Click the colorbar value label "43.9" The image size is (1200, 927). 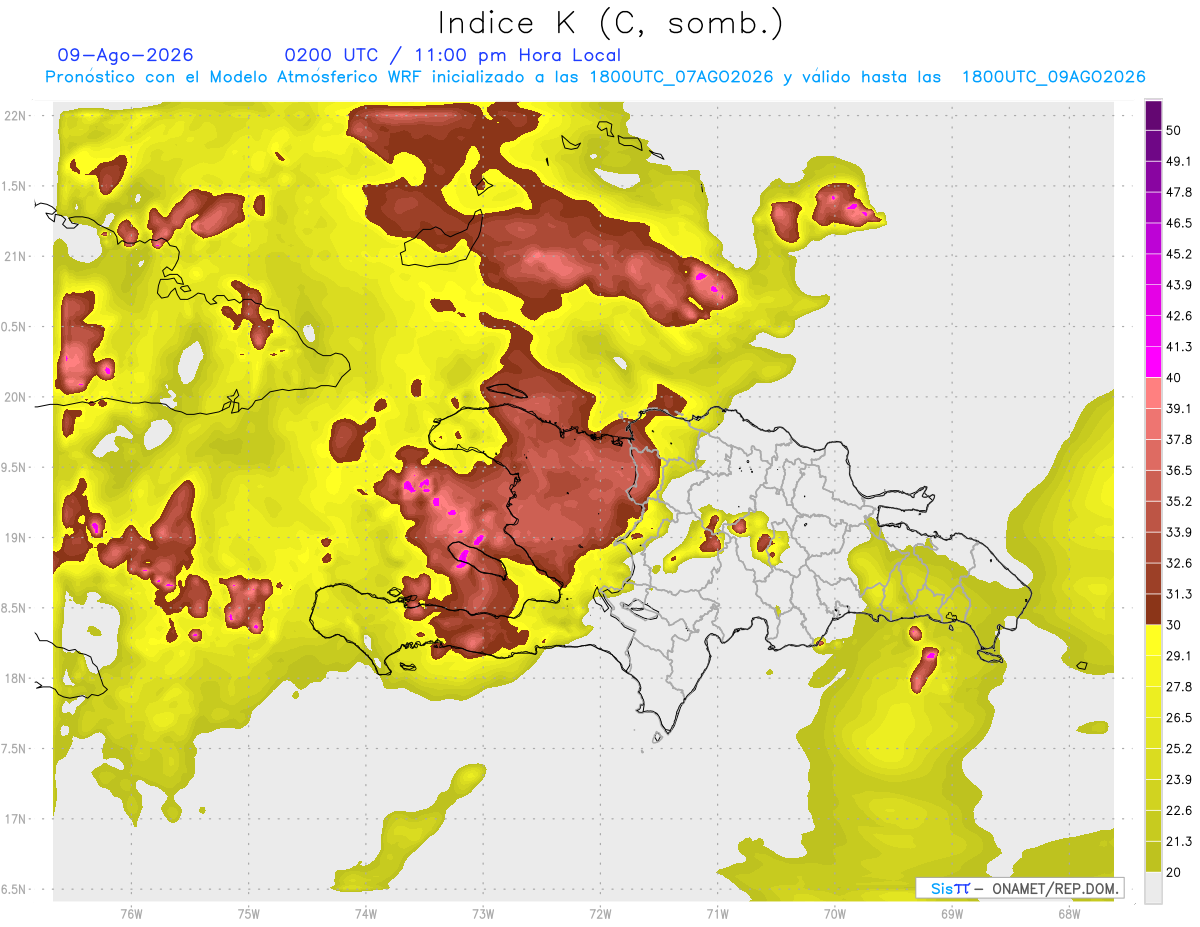click(x=1178, y=285)
